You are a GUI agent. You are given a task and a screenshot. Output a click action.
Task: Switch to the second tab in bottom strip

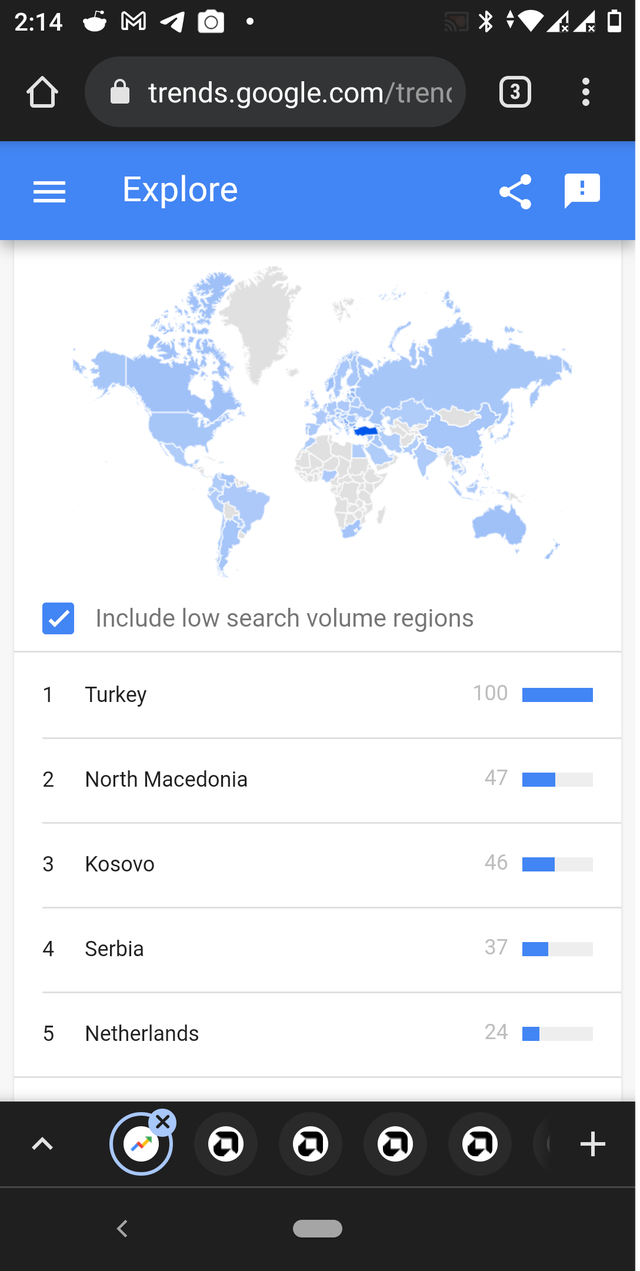click(226, 1144)
